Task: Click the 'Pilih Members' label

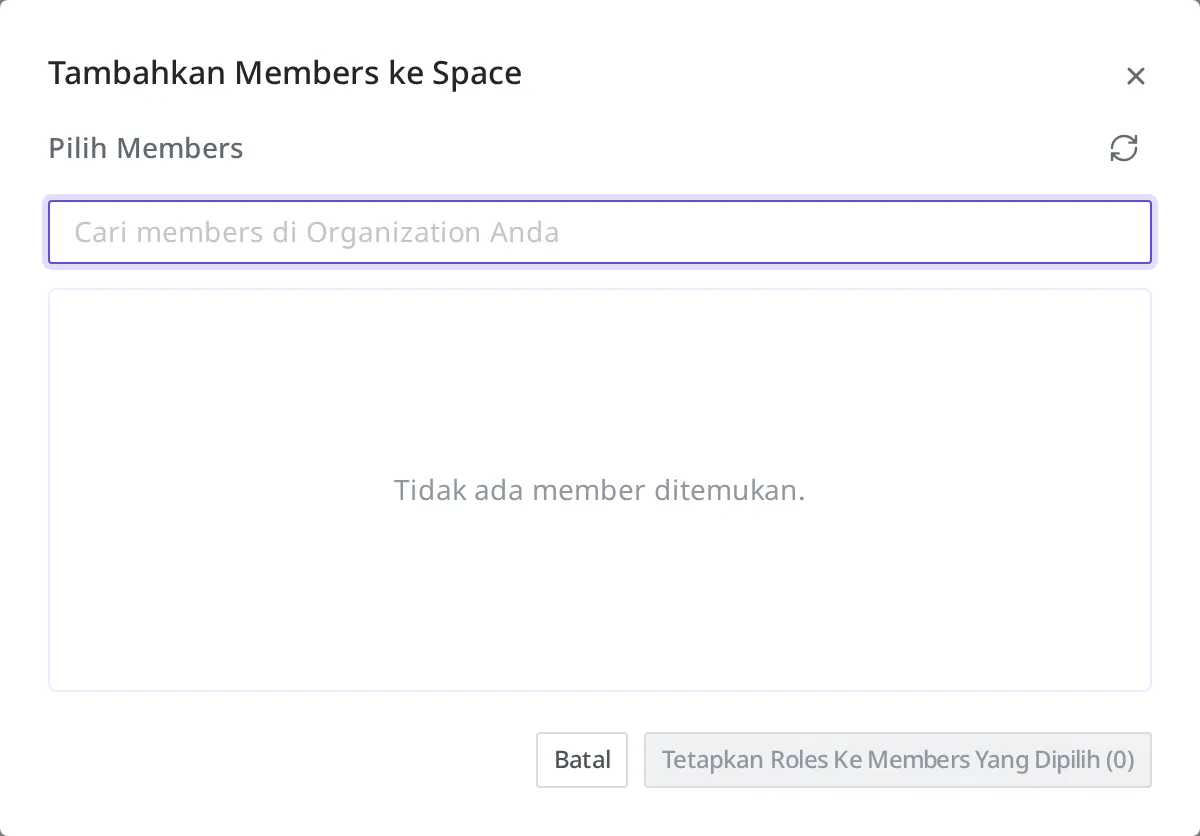Action: pos(146,149)
